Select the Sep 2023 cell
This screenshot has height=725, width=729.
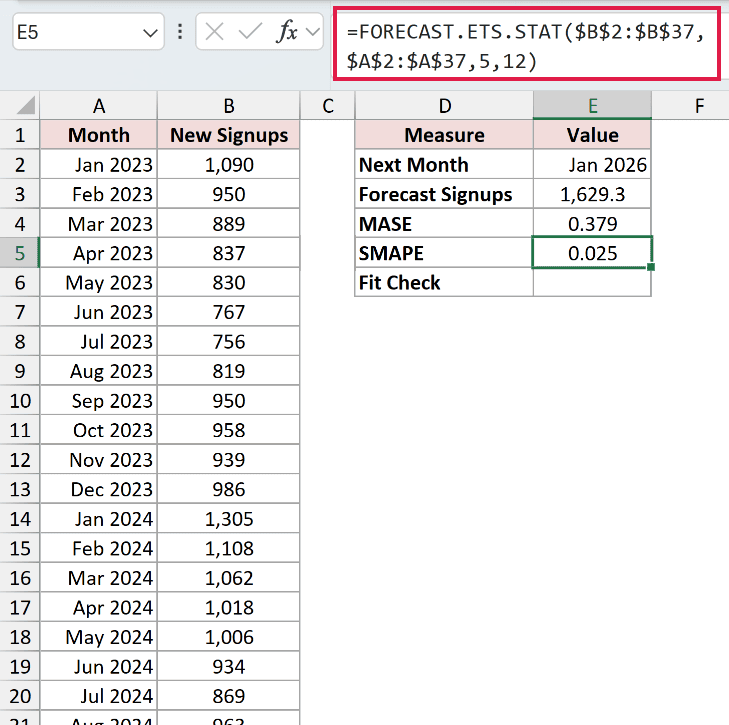tap(99, 401)
